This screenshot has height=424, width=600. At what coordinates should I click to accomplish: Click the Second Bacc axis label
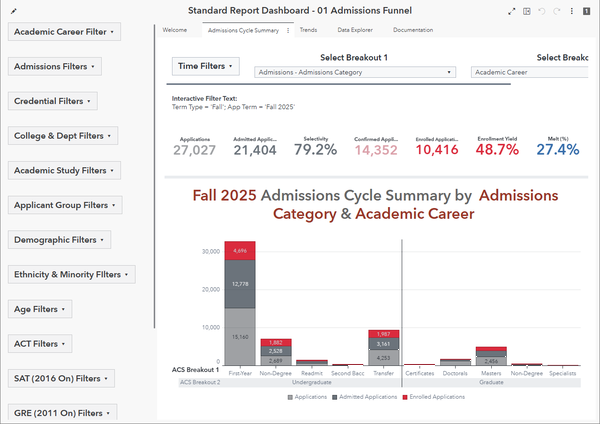pyautogui.click(x=347, y=373)
